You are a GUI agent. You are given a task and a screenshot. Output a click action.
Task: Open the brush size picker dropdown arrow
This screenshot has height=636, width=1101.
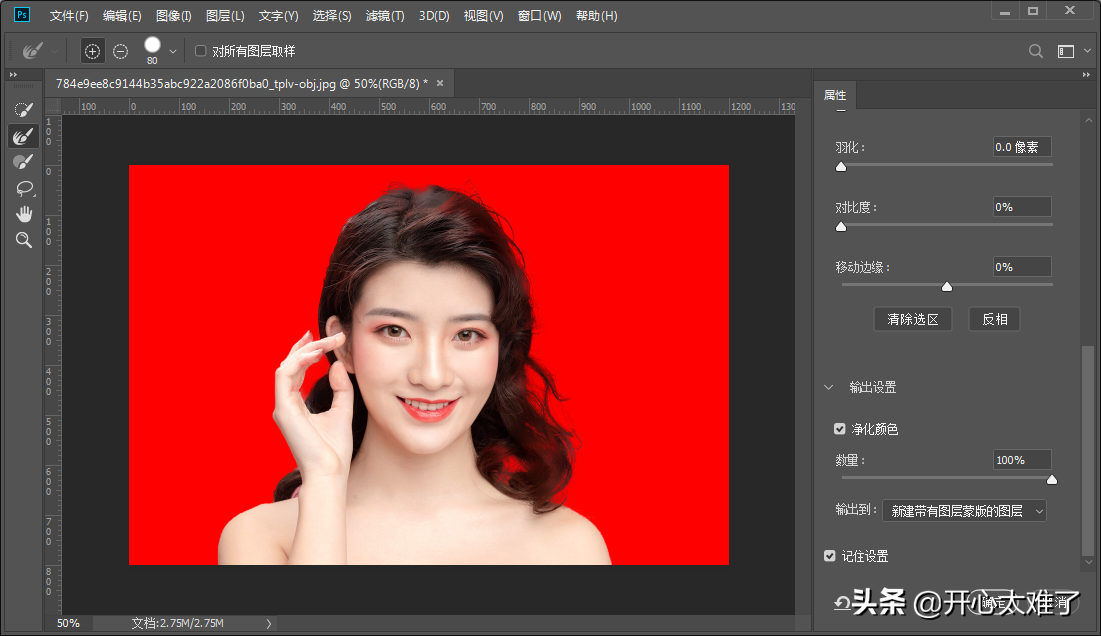pos(173,51)
